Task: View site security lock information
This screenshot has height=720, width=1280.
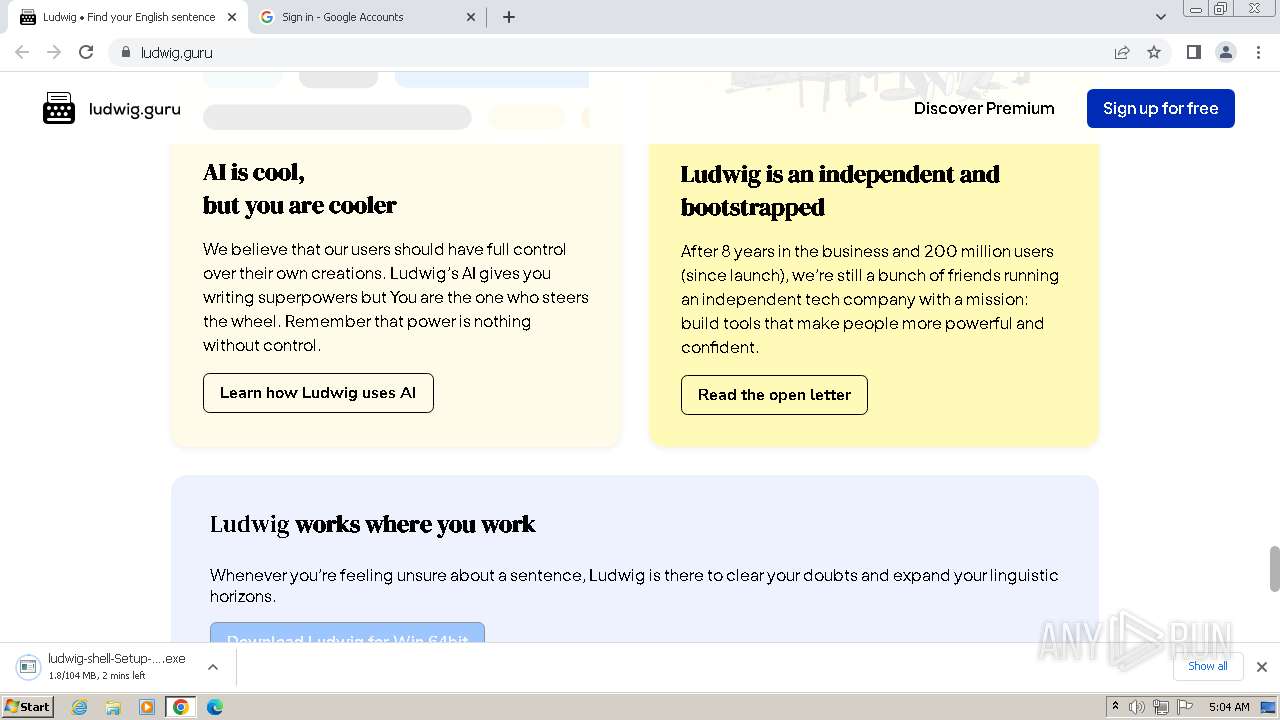Action: 125,52
